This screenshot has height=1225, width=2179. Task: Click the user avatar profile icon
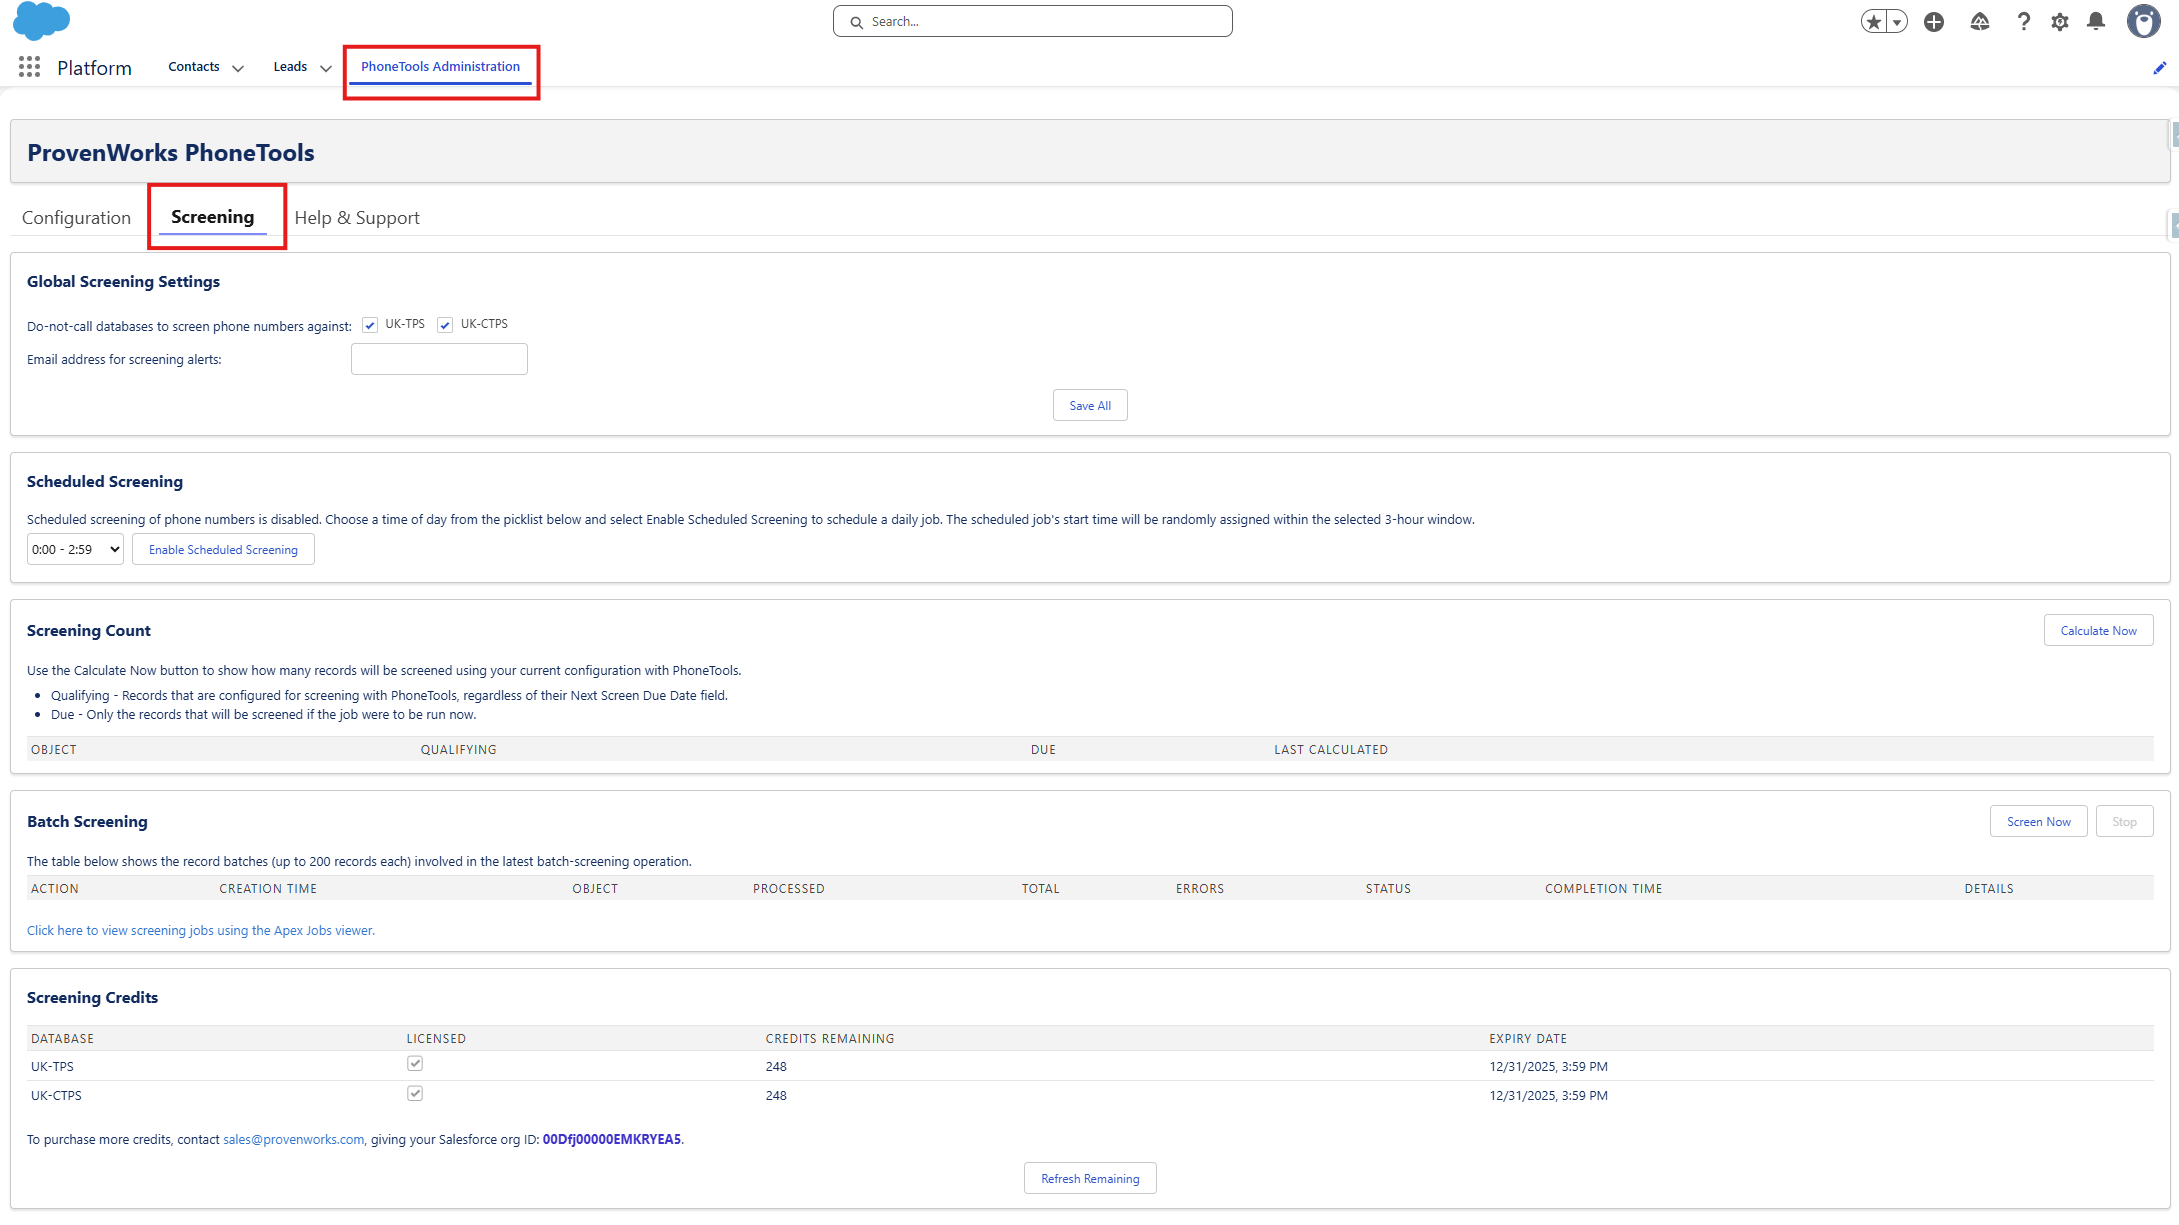point(2143,21)
